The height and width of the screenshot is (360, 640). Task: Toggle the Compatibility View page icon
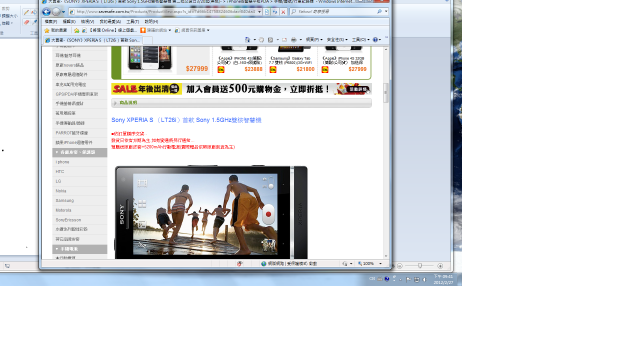click(267, 12)
